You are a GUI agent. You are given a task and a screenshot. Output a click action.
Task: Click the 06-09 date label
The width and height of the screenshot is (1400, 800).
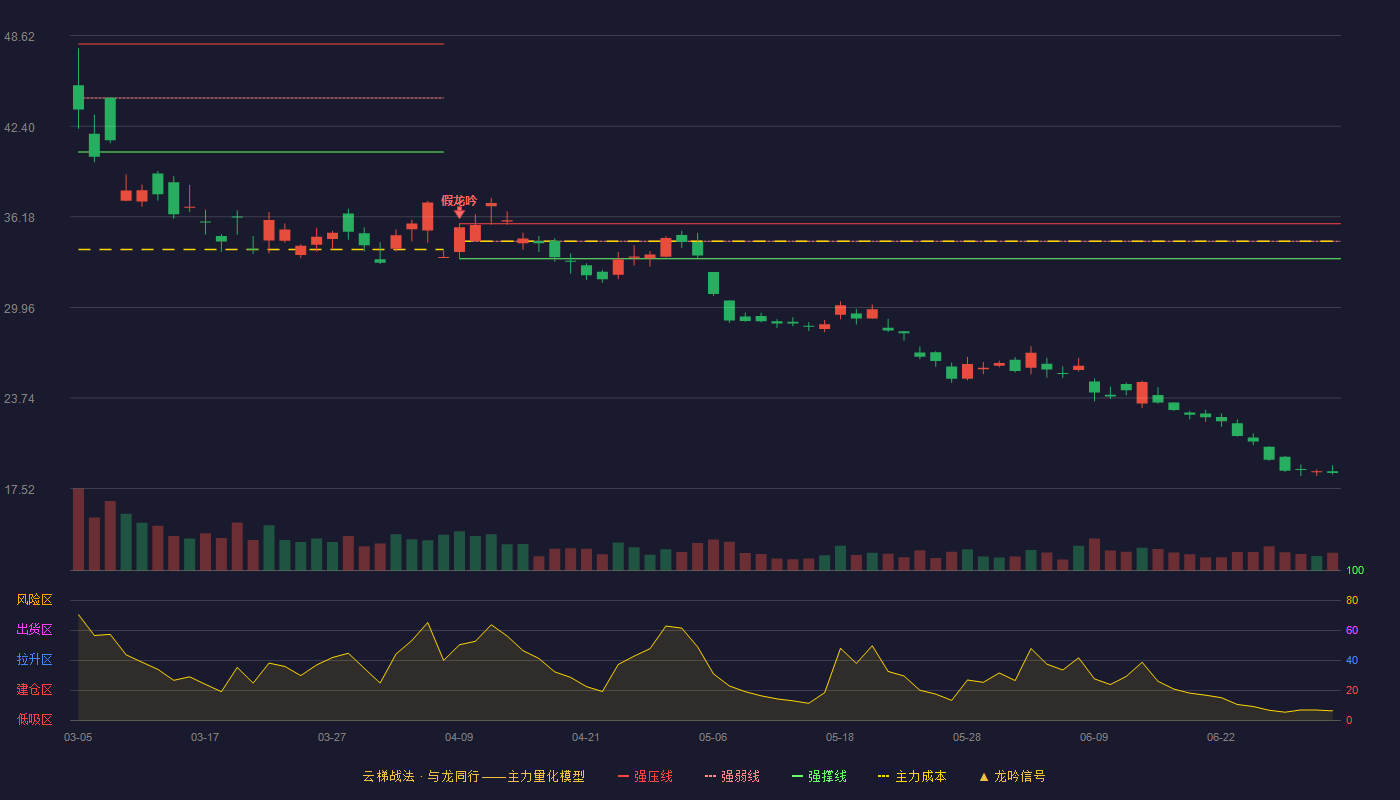(1094, 737)
